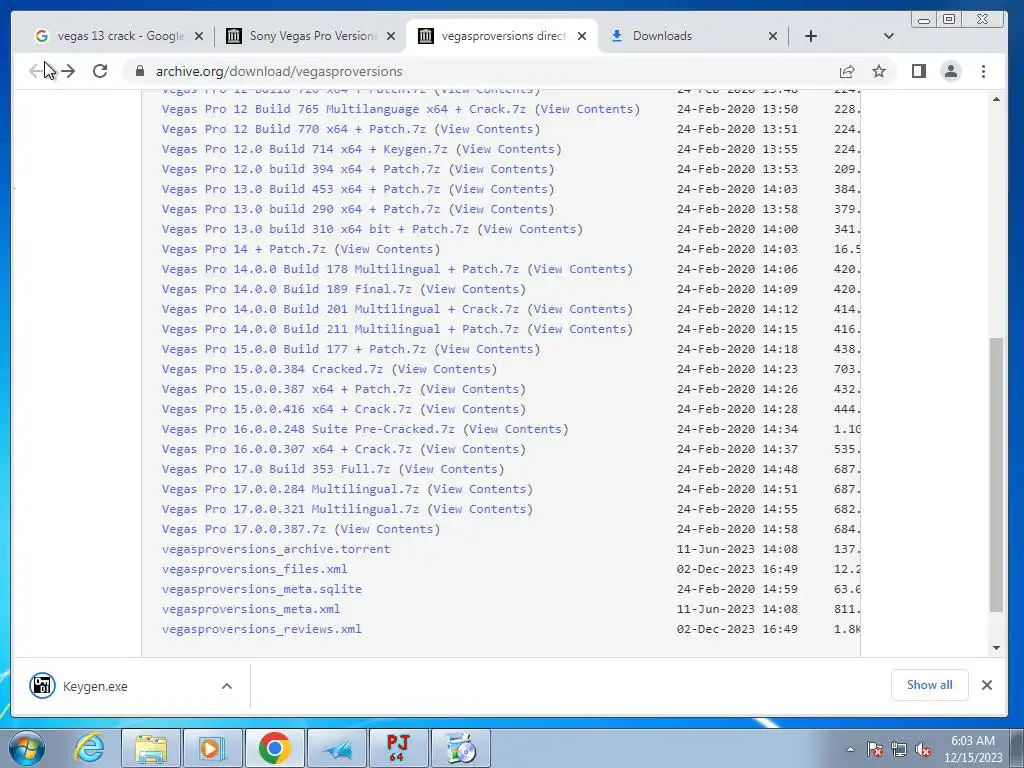1024x768 pixels.
Task: Show hidden system tray icons
Action: tap(850, 750)
